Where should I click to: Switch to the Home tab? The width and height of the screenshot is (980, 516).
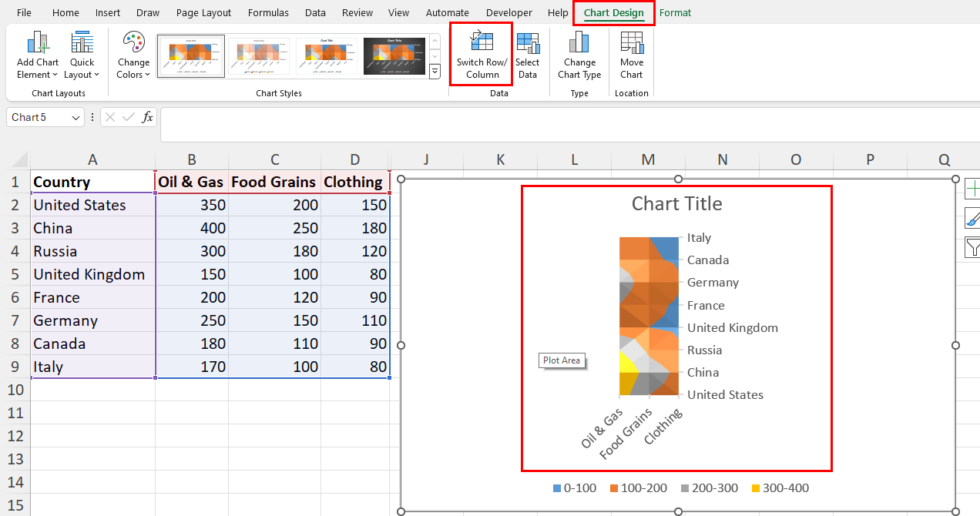coord(66,12)
